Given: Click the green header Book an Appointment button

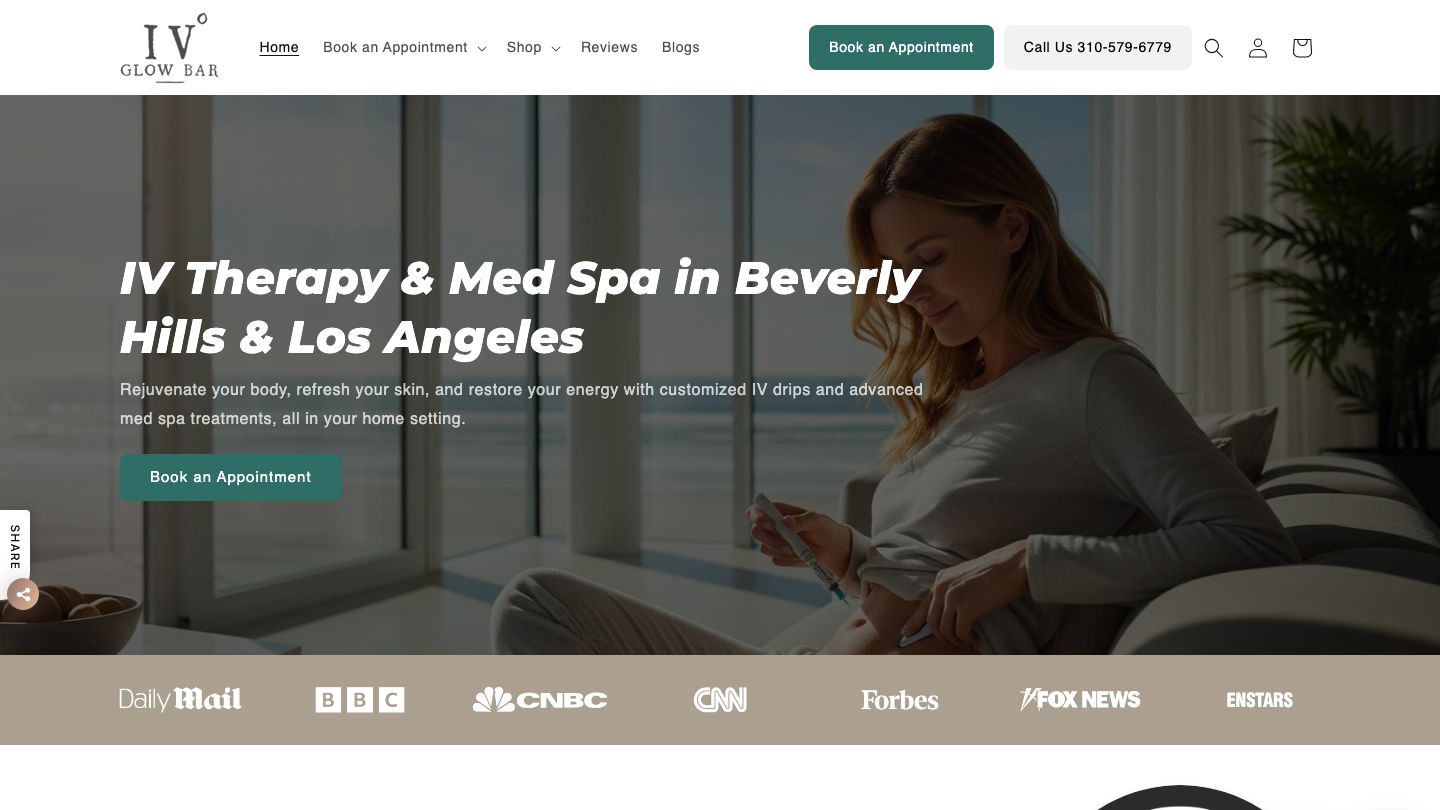Looking at the screenshot, I should coord(901,47).
